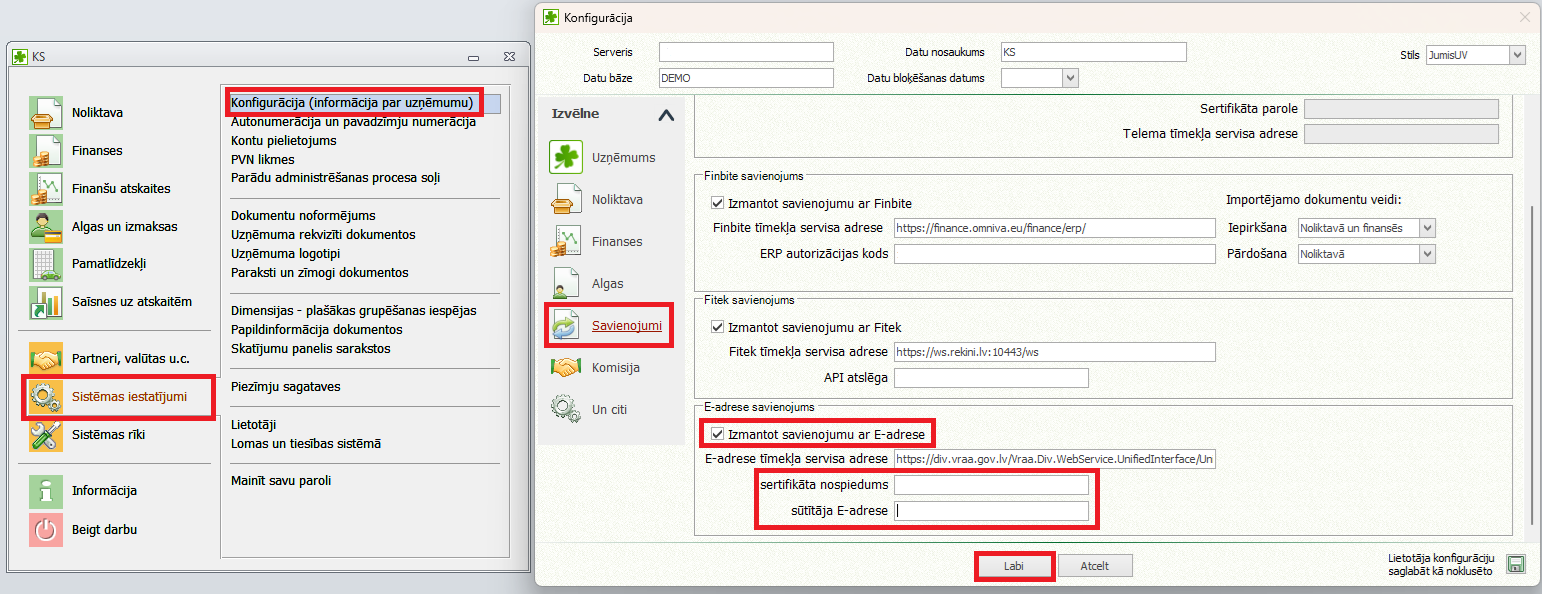Screen dimensions: 1542x594
Task: Click sertifikāta nospiedums field
Action: [991, 485]
